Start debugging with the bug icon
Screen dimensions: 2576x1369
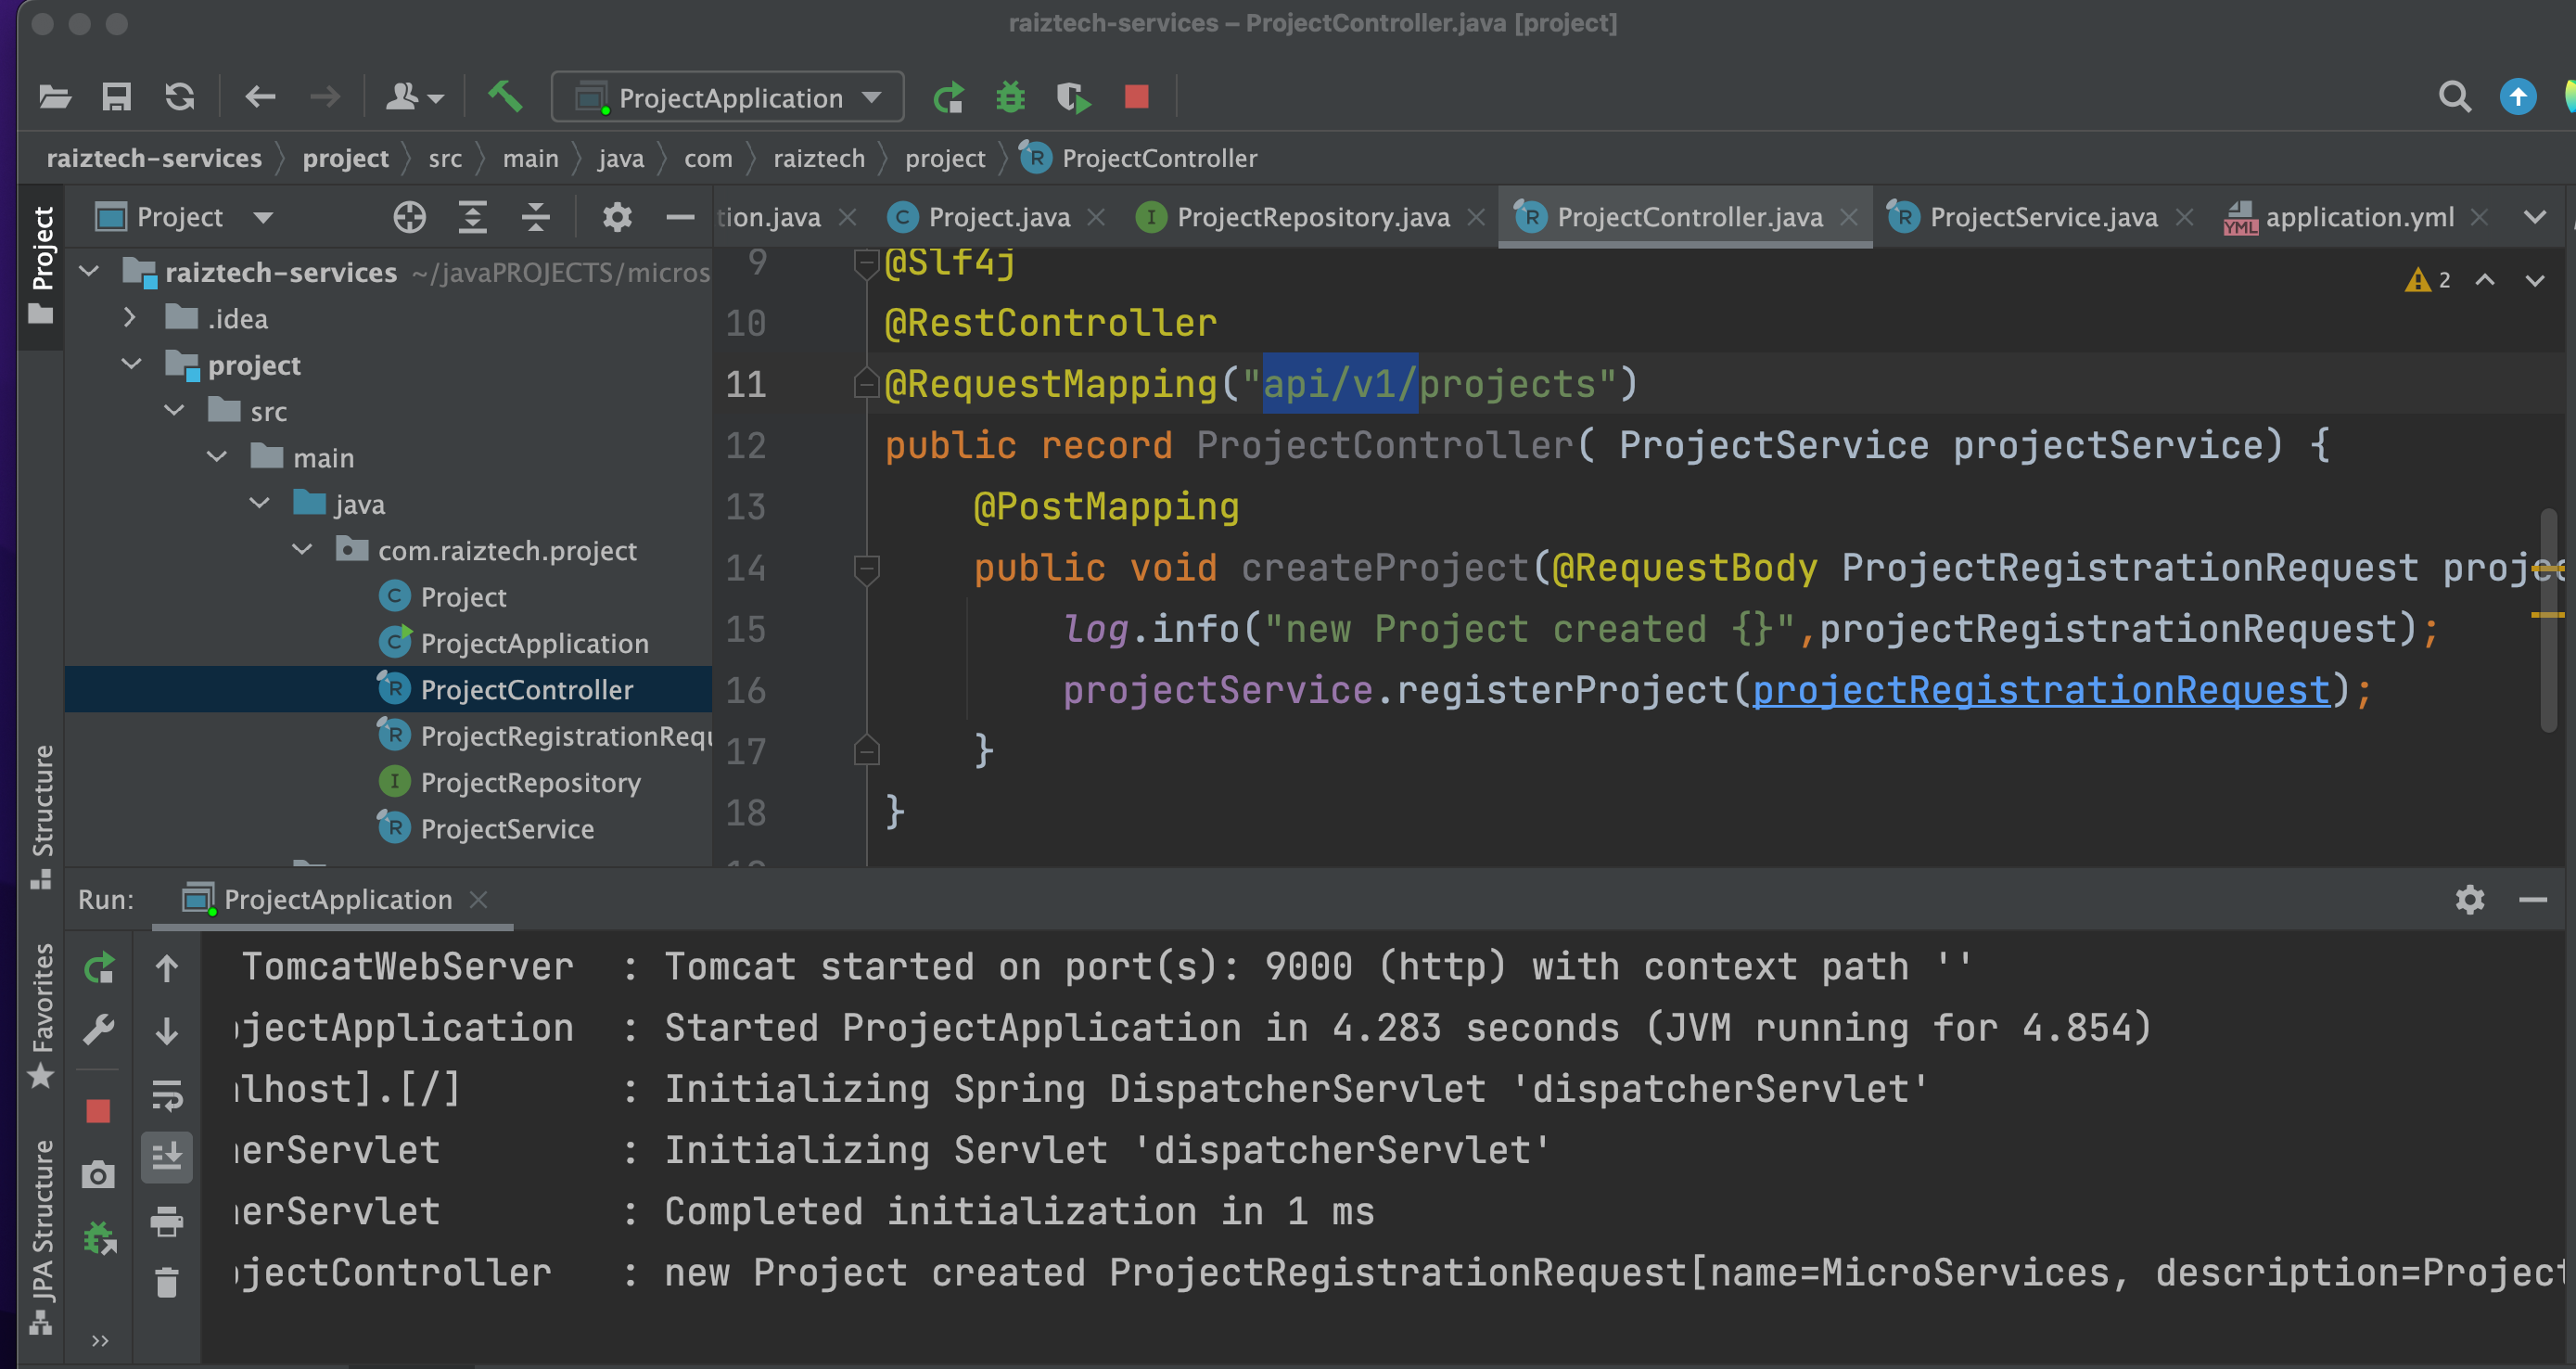(1010, 97)
